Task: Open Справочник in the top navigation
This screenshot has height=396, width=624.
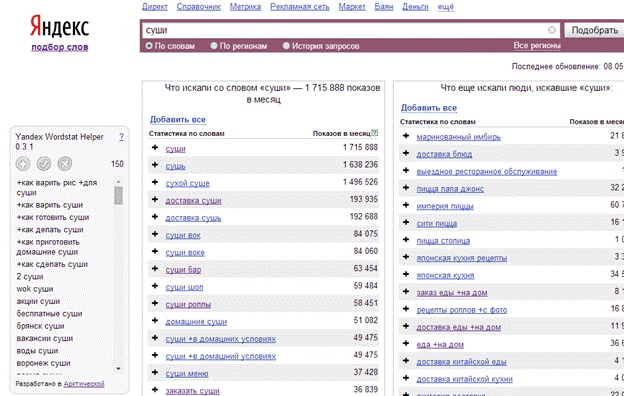Action: (x=199, y=7)
